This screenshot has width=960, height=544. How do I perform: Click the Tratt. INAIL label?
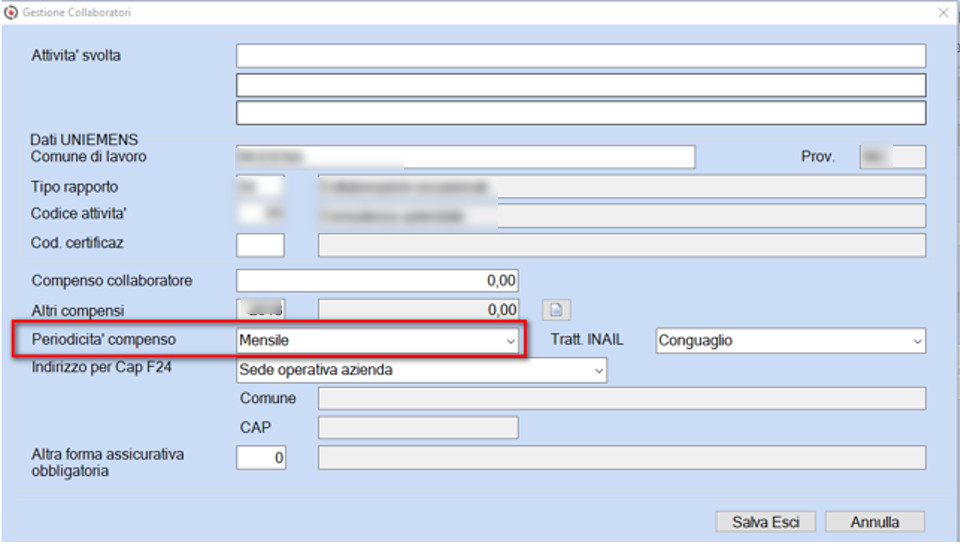pyautogui.click(x=587, y=340)
